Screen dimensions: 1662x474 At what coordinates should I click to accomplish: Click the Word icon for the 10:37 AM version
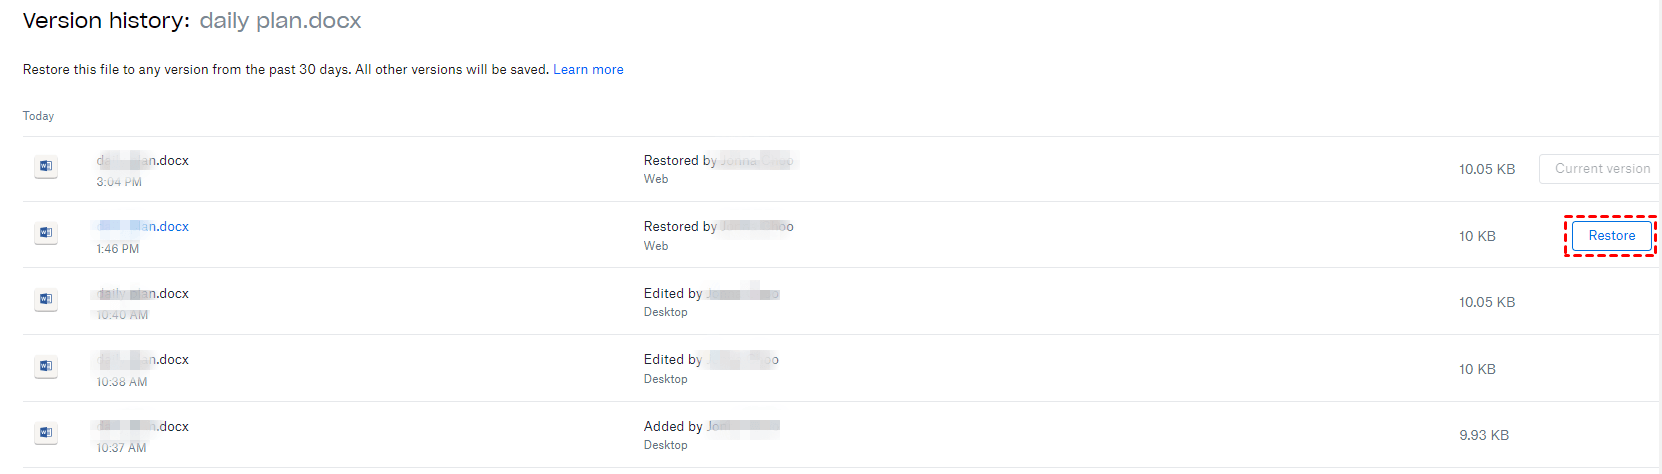[x=45, y=432]
